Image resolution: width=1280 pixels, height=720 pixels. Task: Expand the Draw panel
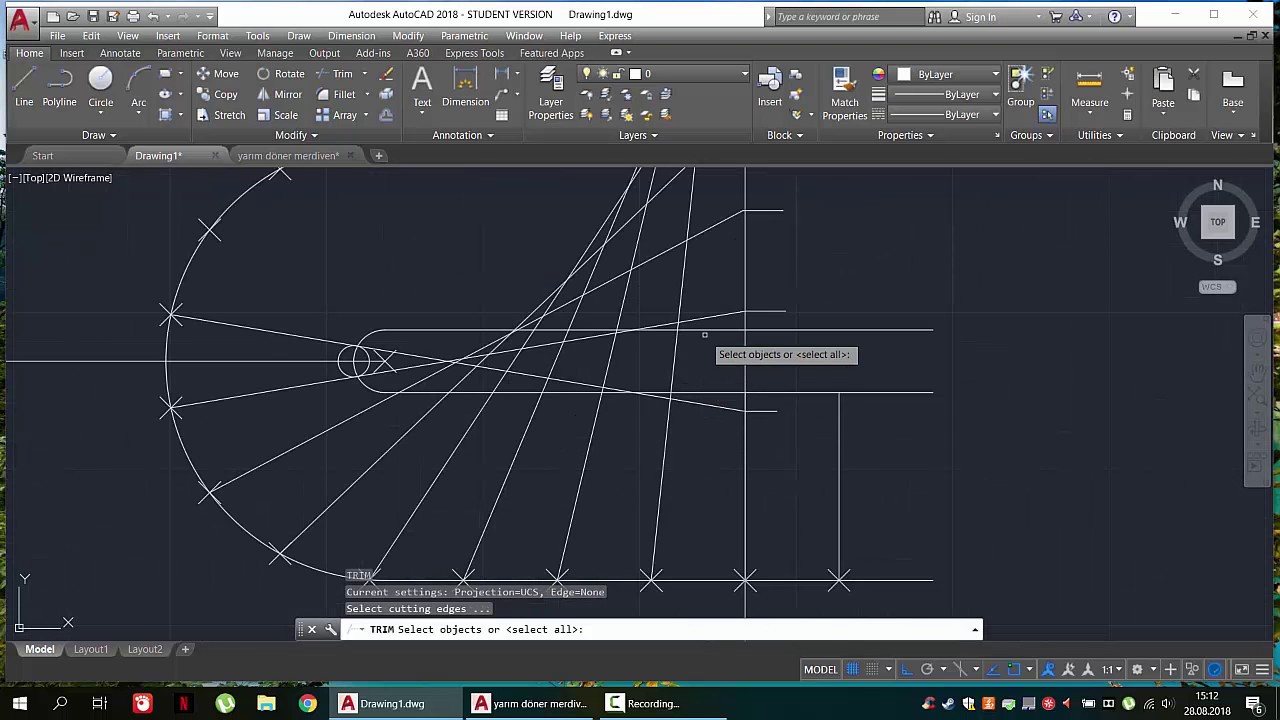pyautogui.click(x=99, y=135)
